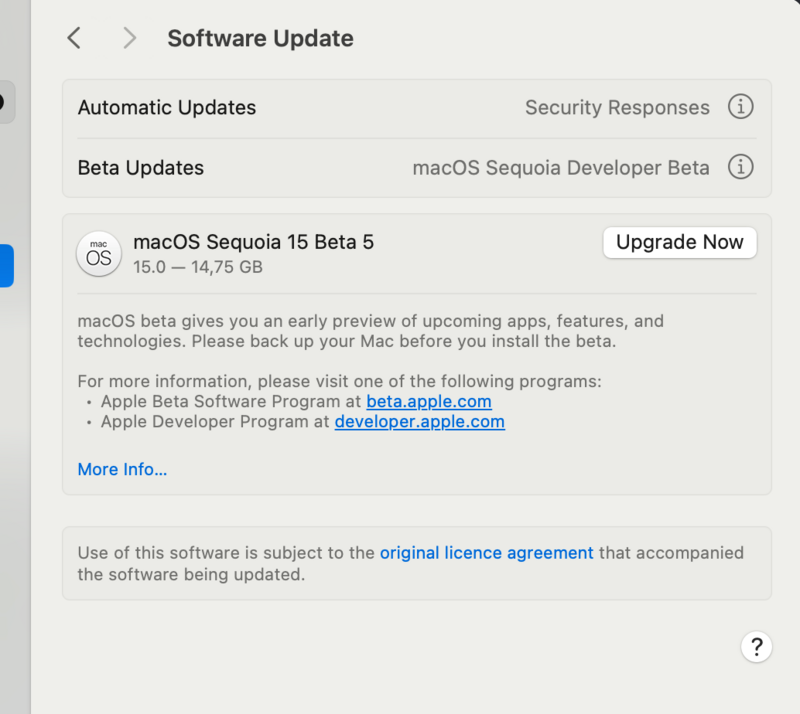Visit the developer.apple.com link

[419, 421]
